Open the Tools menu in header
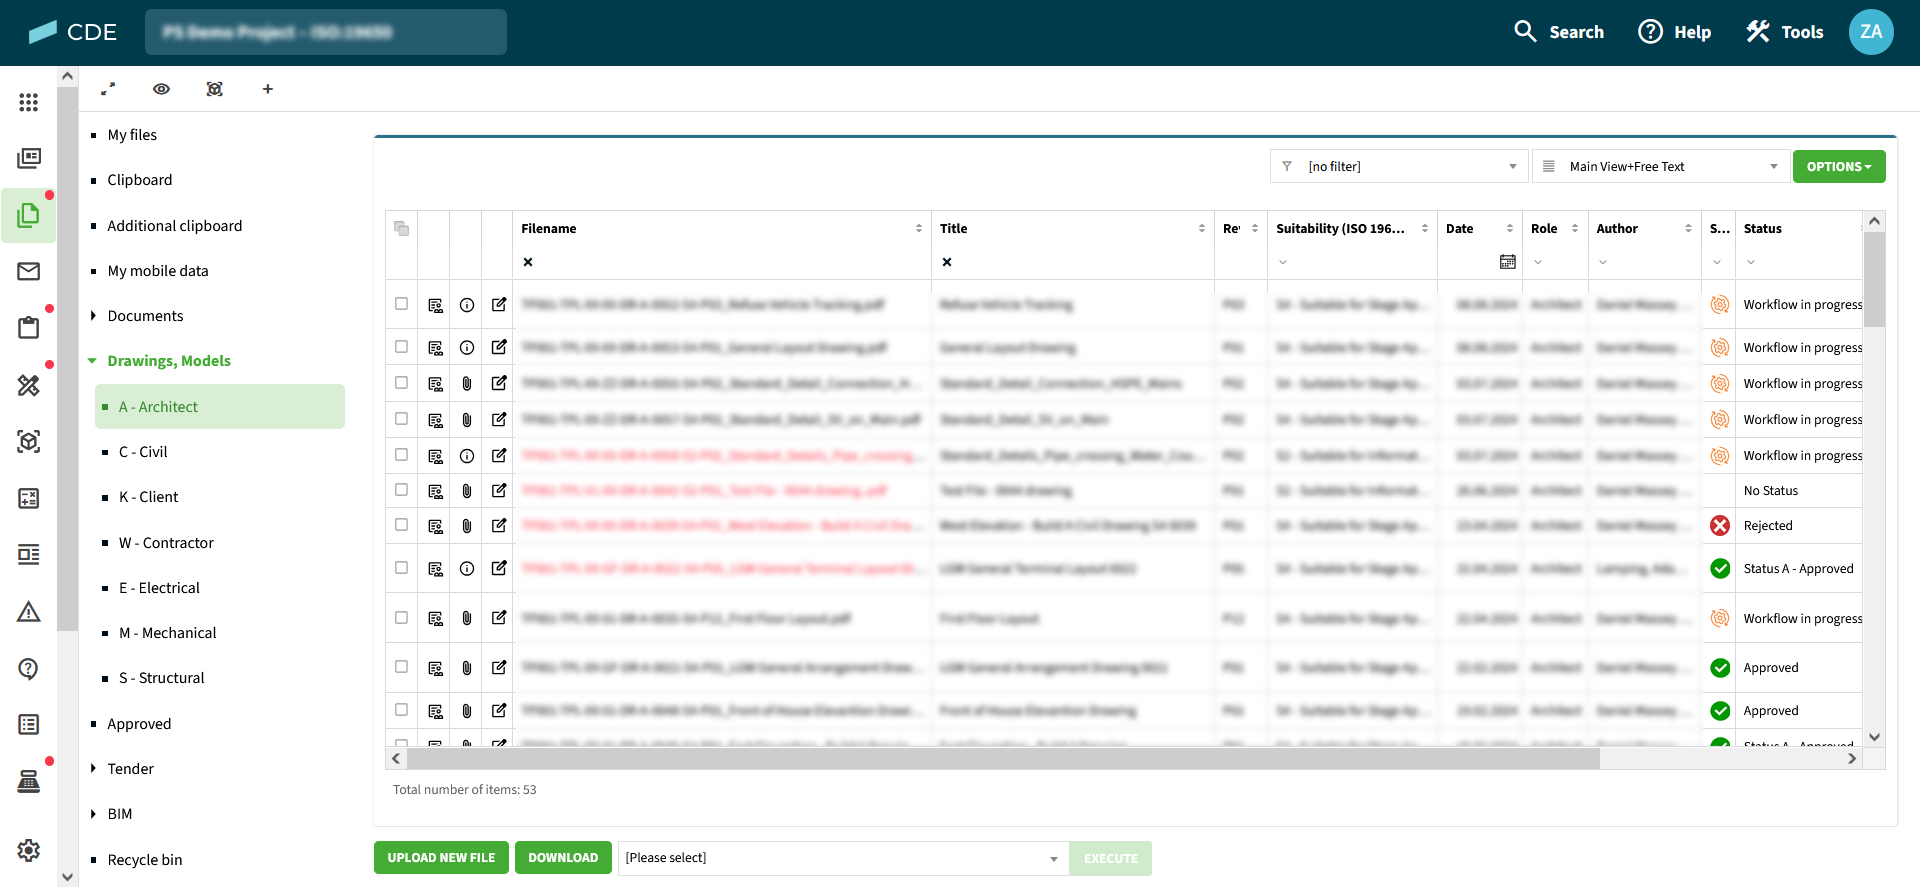1920x887 pixels. pyautogui.click(x=1785, y=32)
